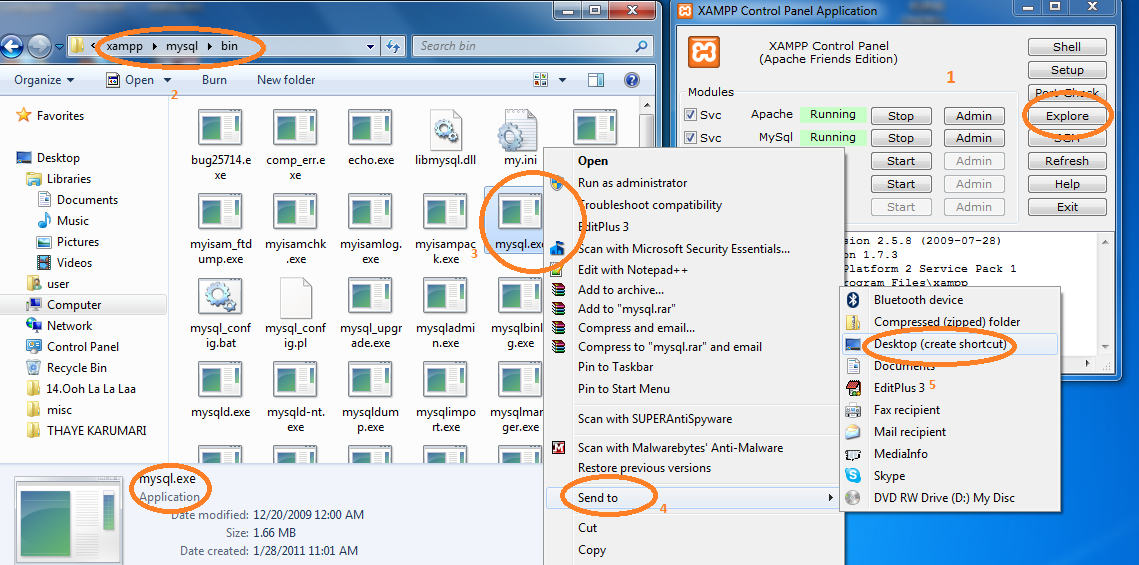Toggle the Explorer preview pane icon

(x=596, y=80)
